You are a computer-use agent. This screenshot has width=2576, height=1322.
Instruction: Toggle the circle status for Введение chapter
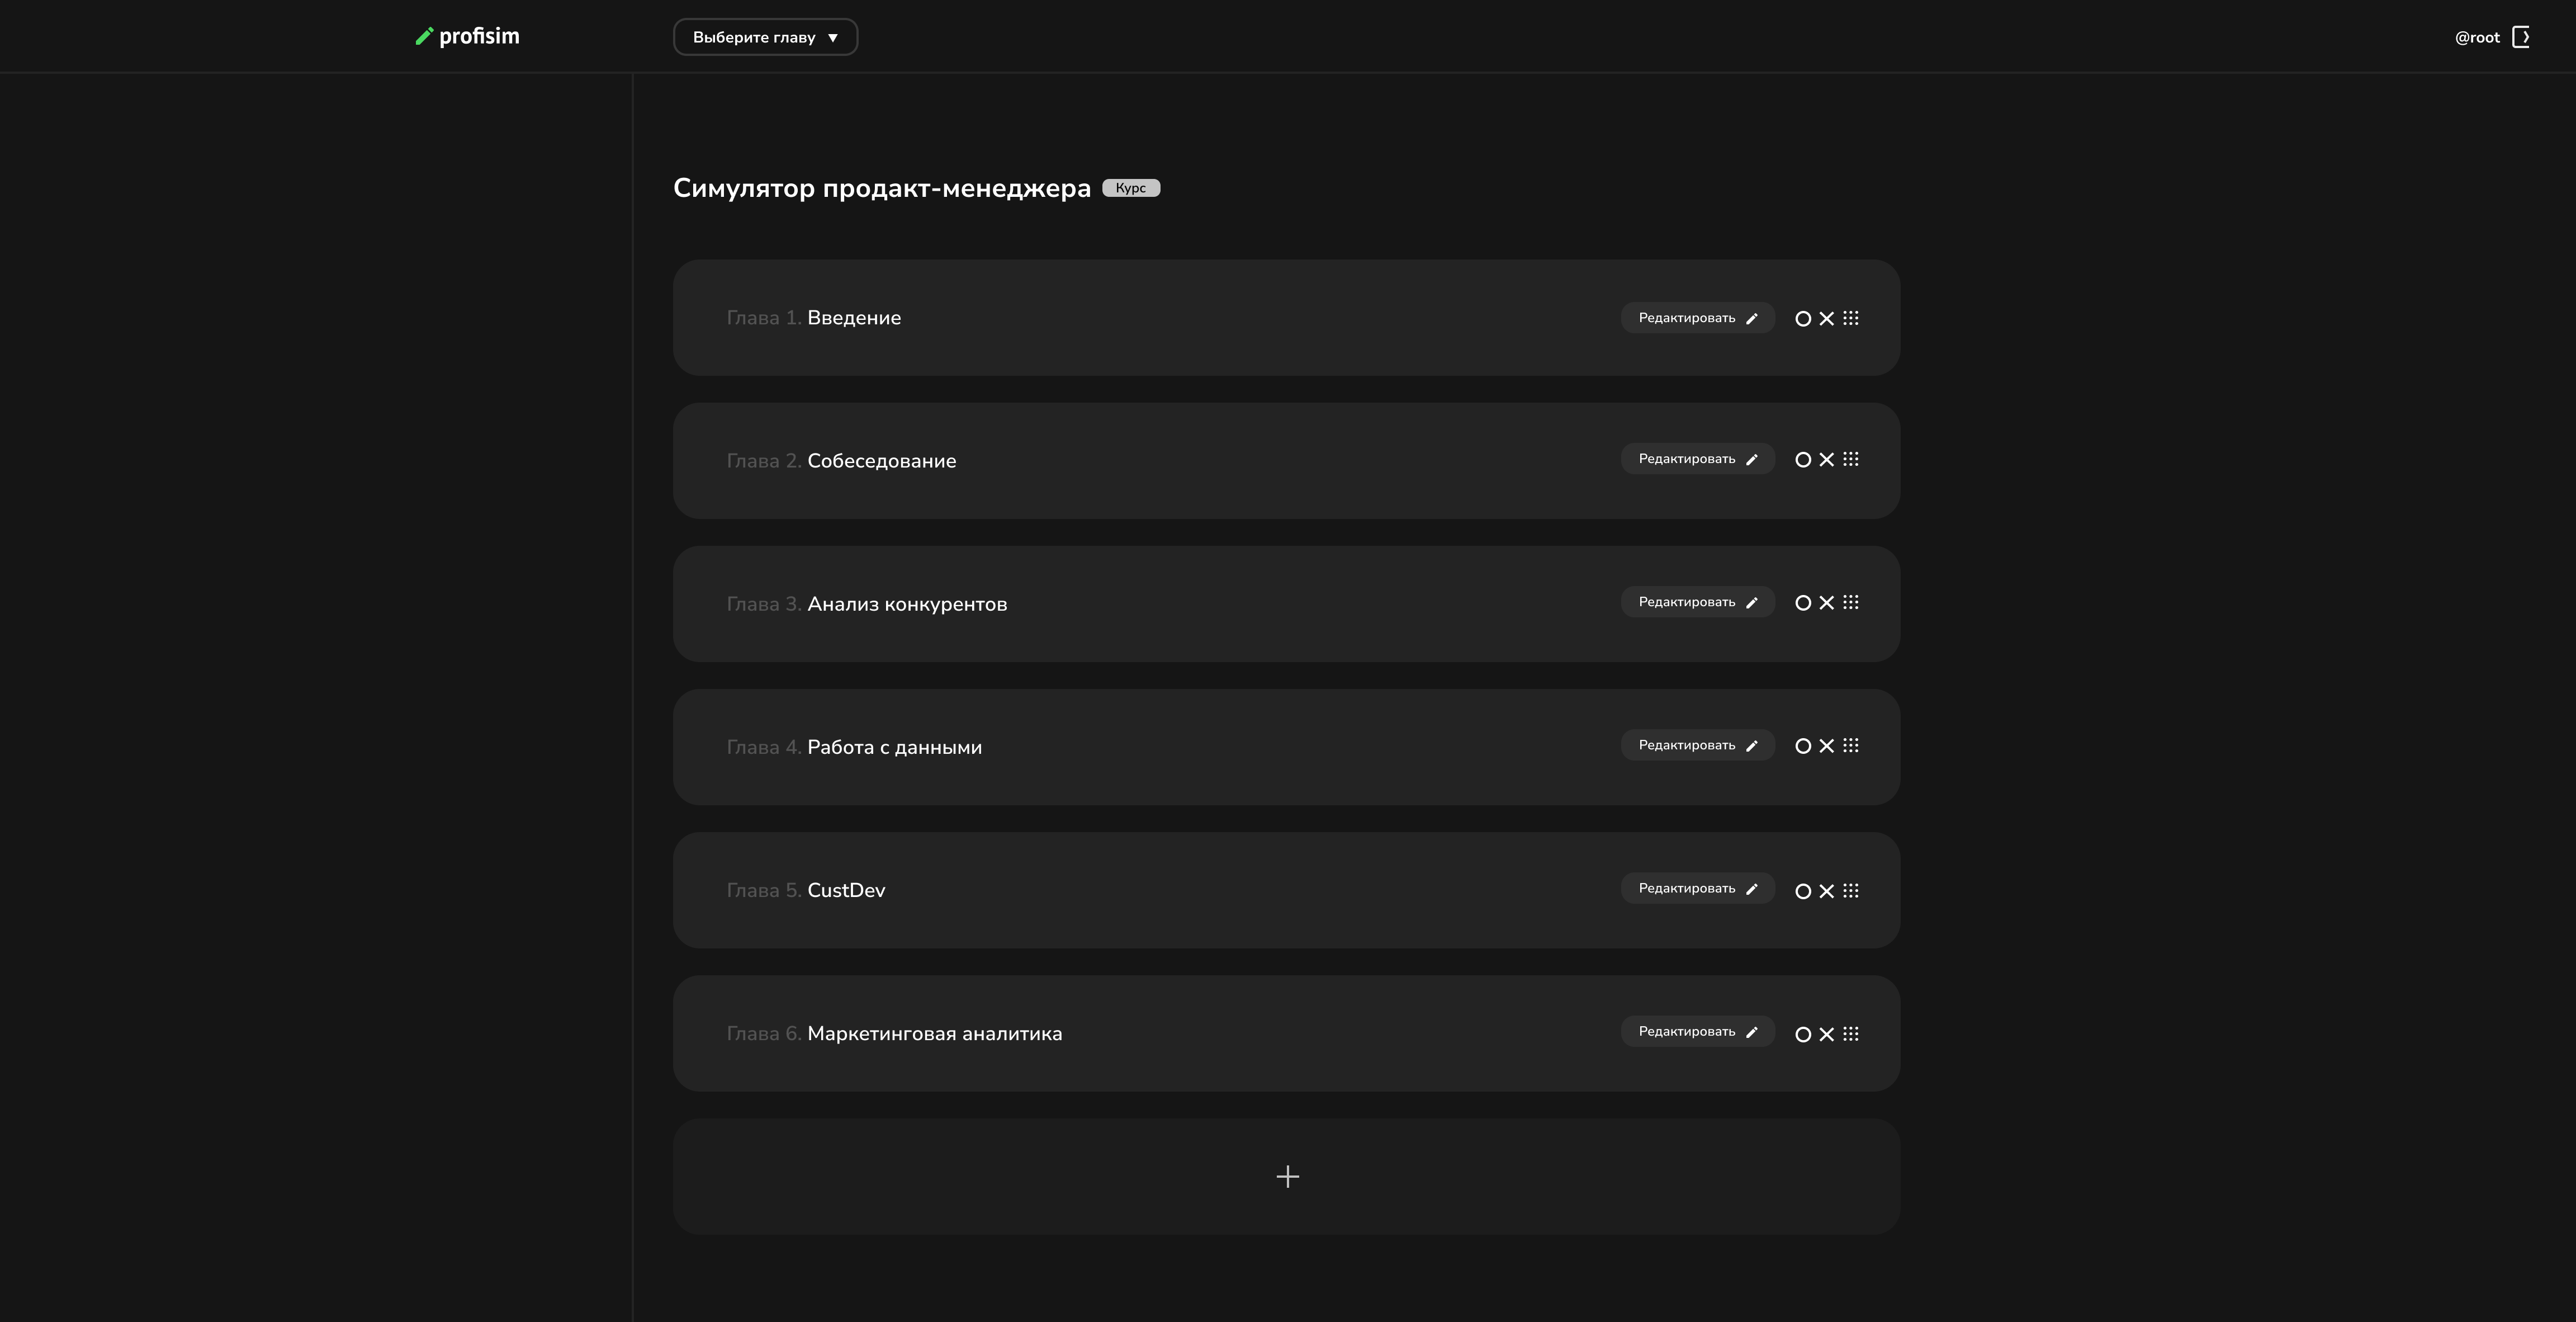(x=1803, y=318)
